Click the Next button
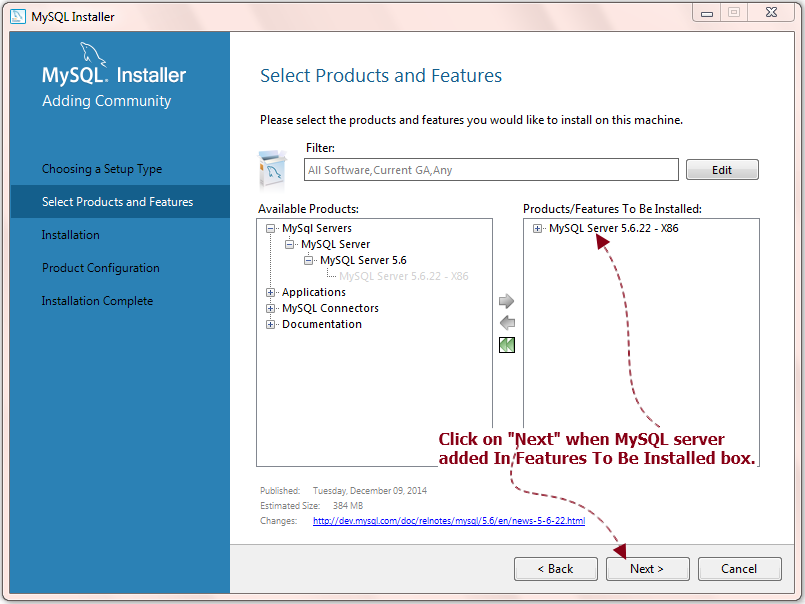This screenshot has width=805, height=604. click(647, 569)
